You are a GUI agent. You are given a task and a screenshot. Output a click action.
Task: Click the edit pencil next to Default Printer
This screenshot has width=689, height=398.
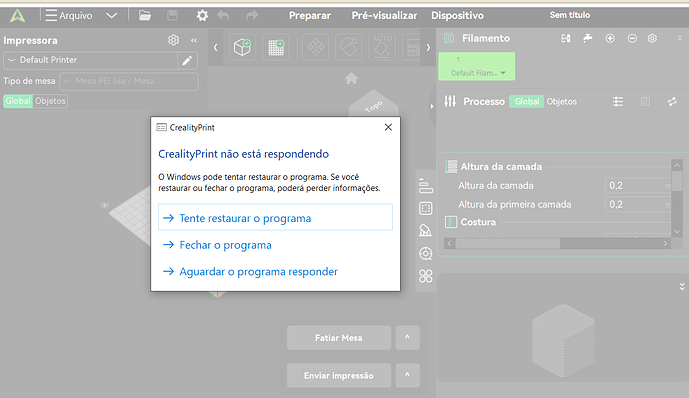pos(187,61)
